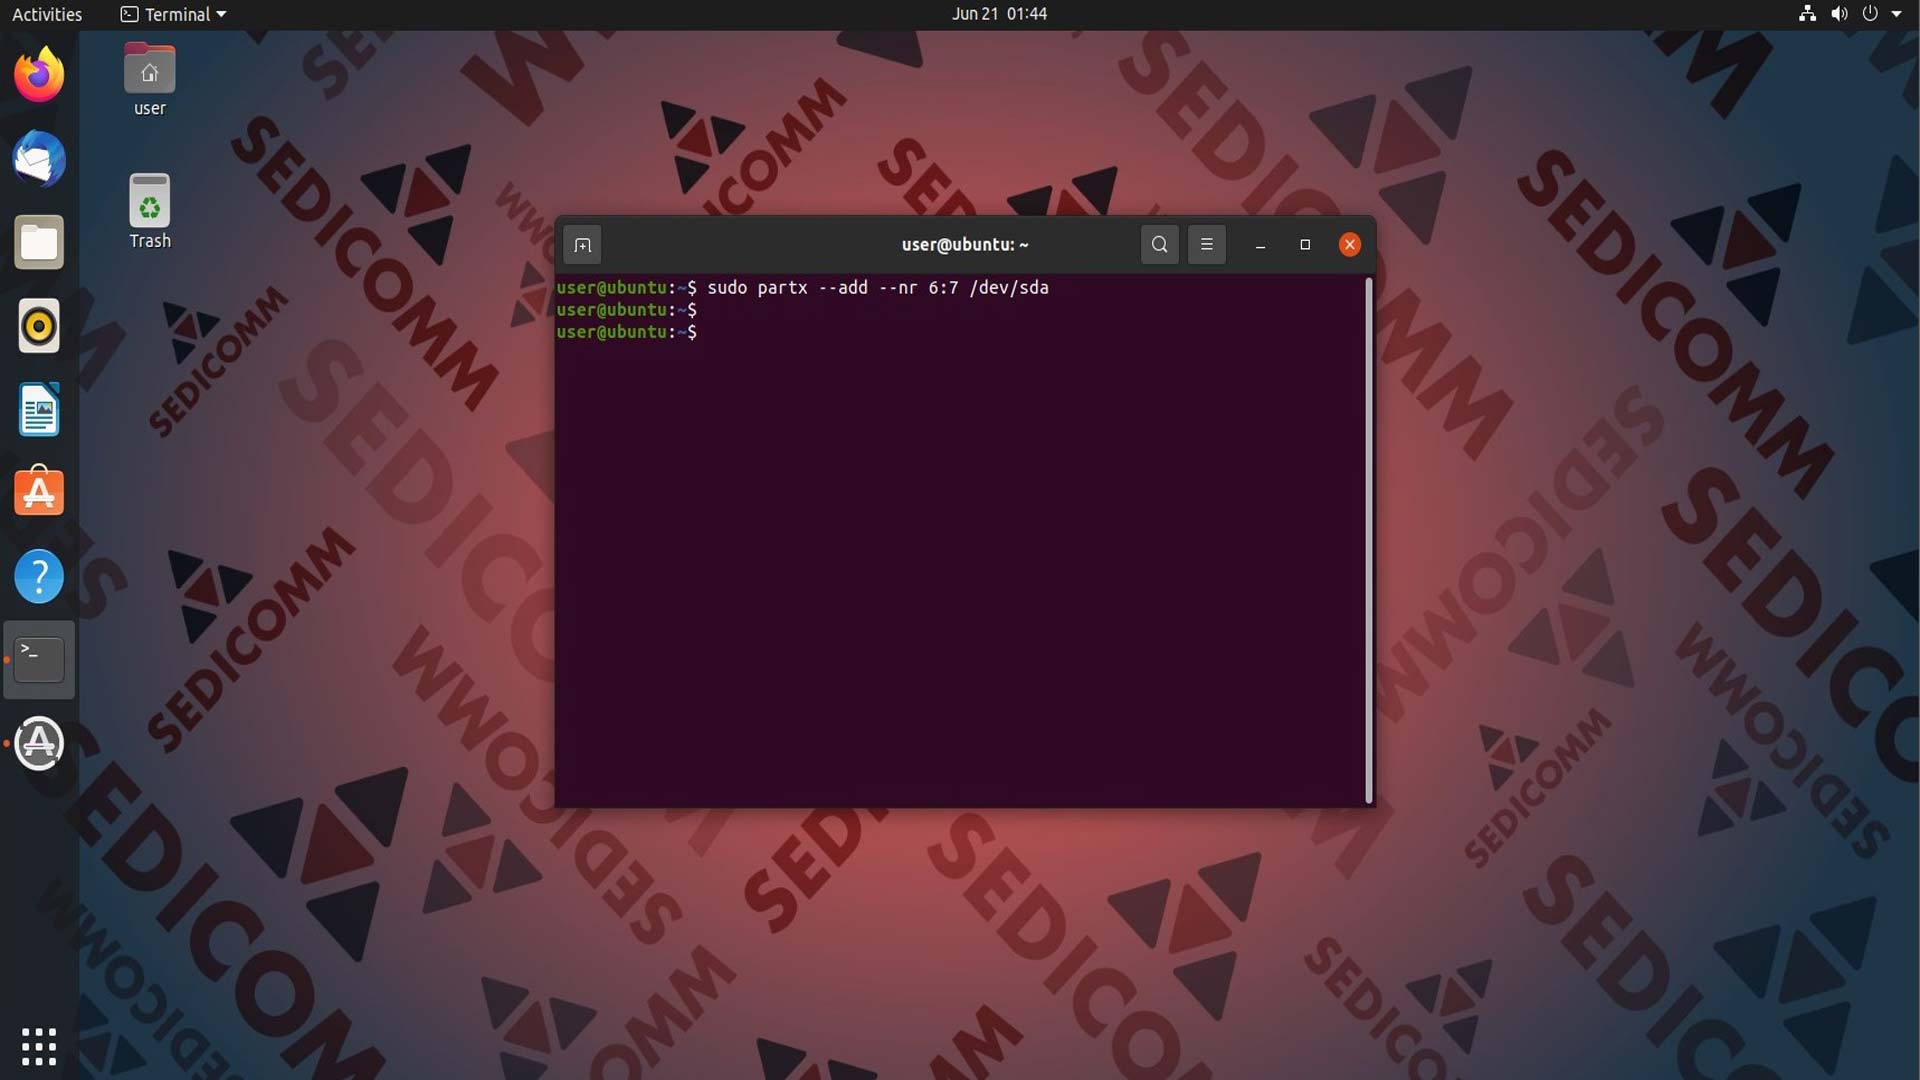Click the Terminal vertical scrollbar

click(x=1368, y=540)
